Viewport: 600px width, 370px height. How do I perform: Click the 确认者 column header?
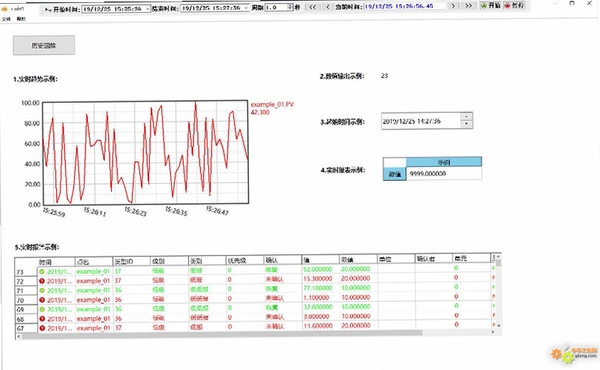tap(433, 259)
